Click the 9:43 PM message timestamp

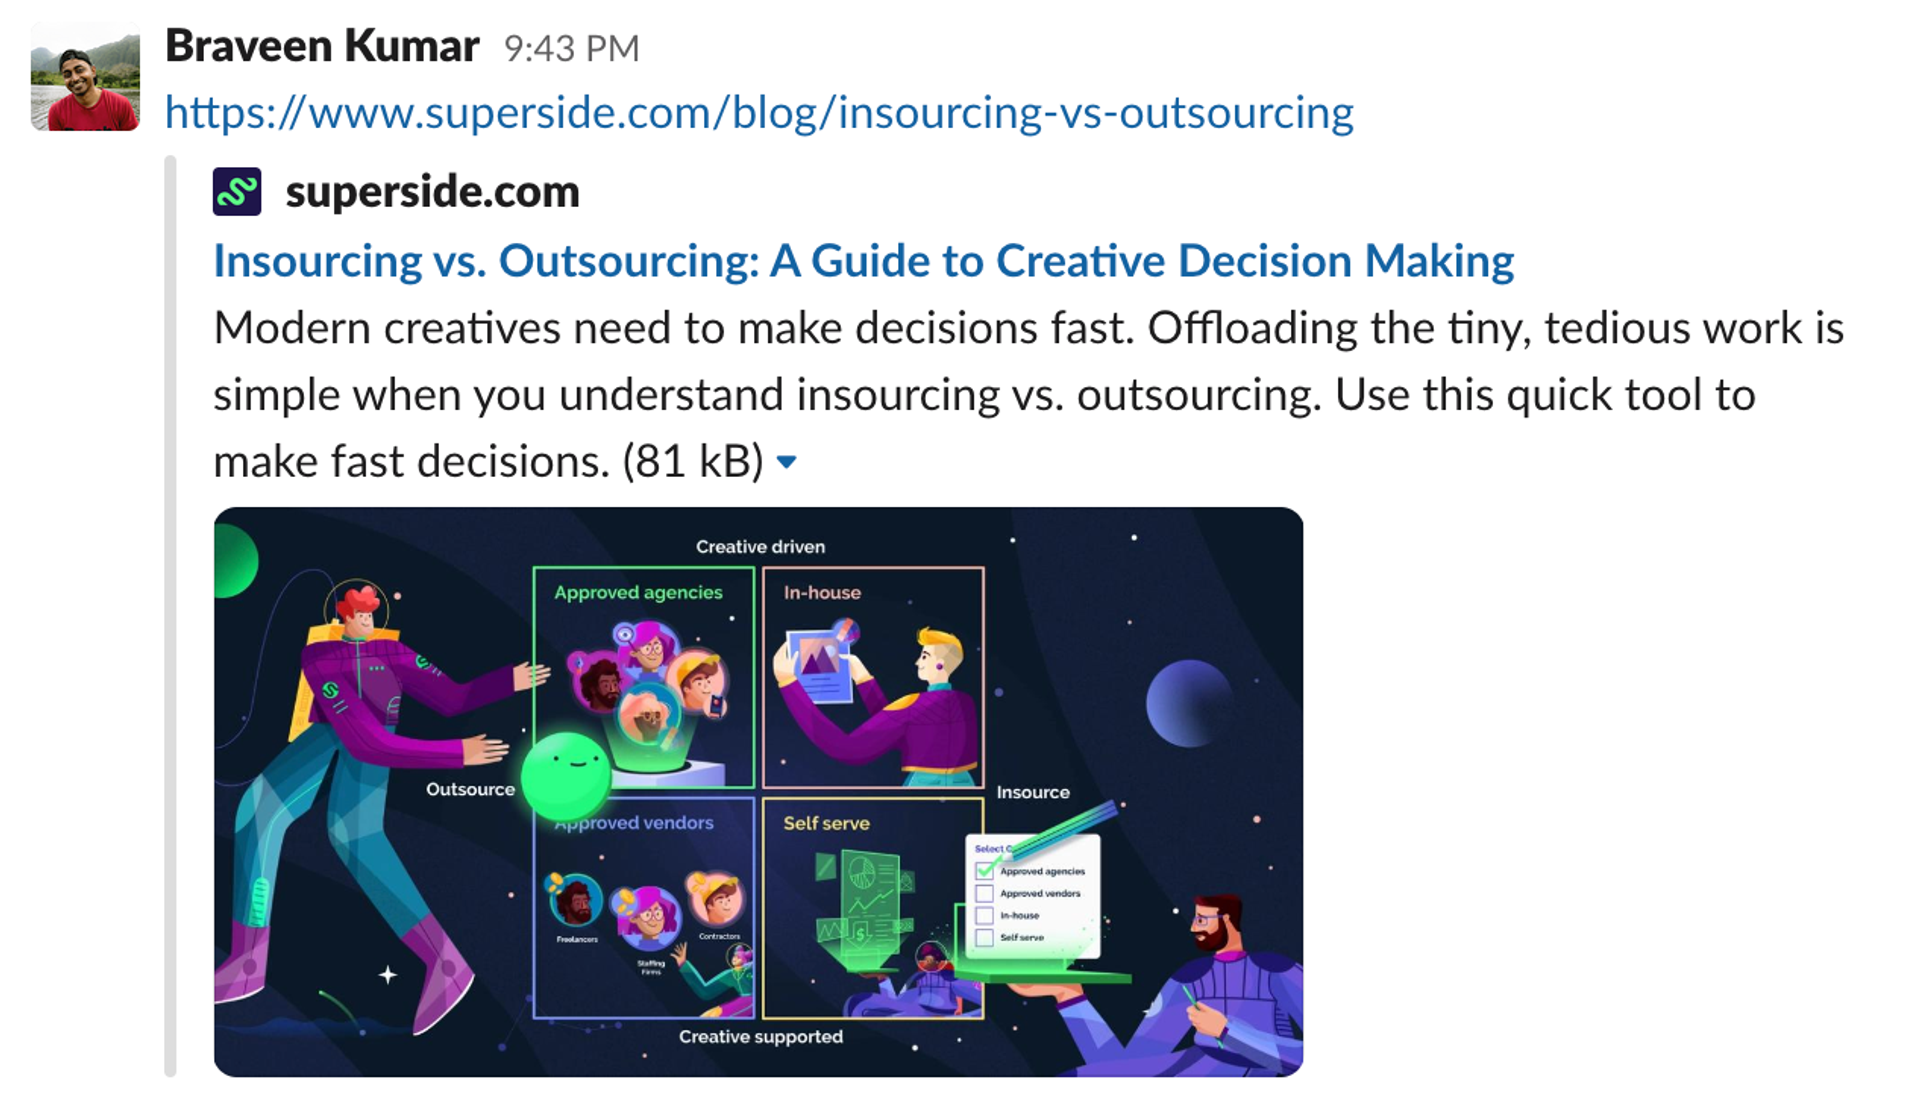[572, 47]
